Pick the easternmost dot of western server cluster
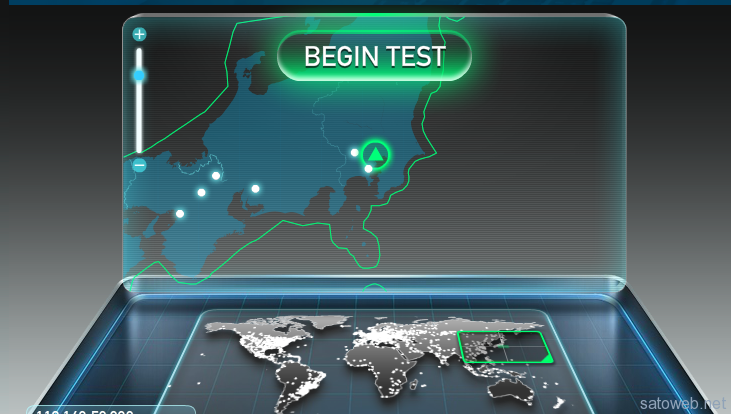This screenshot has width=731, height=414. pos(255,189)
